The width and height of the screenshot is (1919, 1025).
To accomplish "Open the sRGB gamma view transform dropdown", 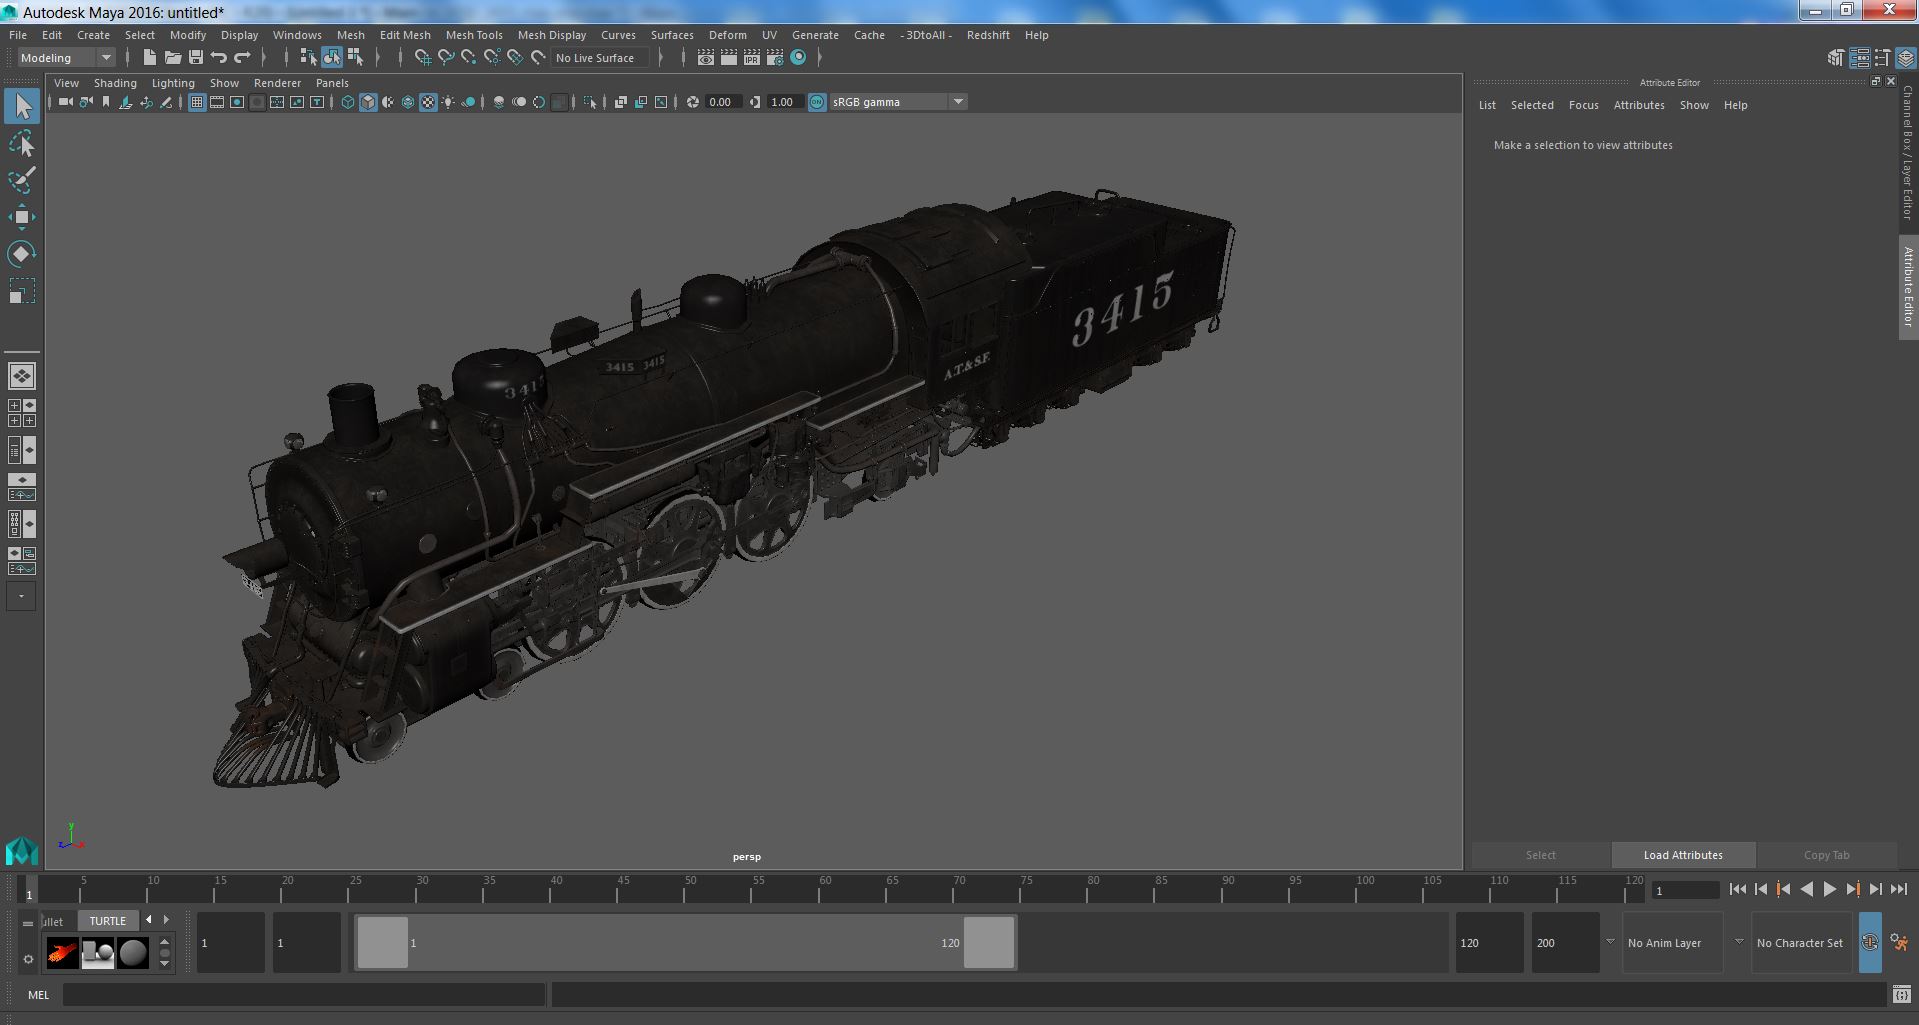I will [898, 102].
